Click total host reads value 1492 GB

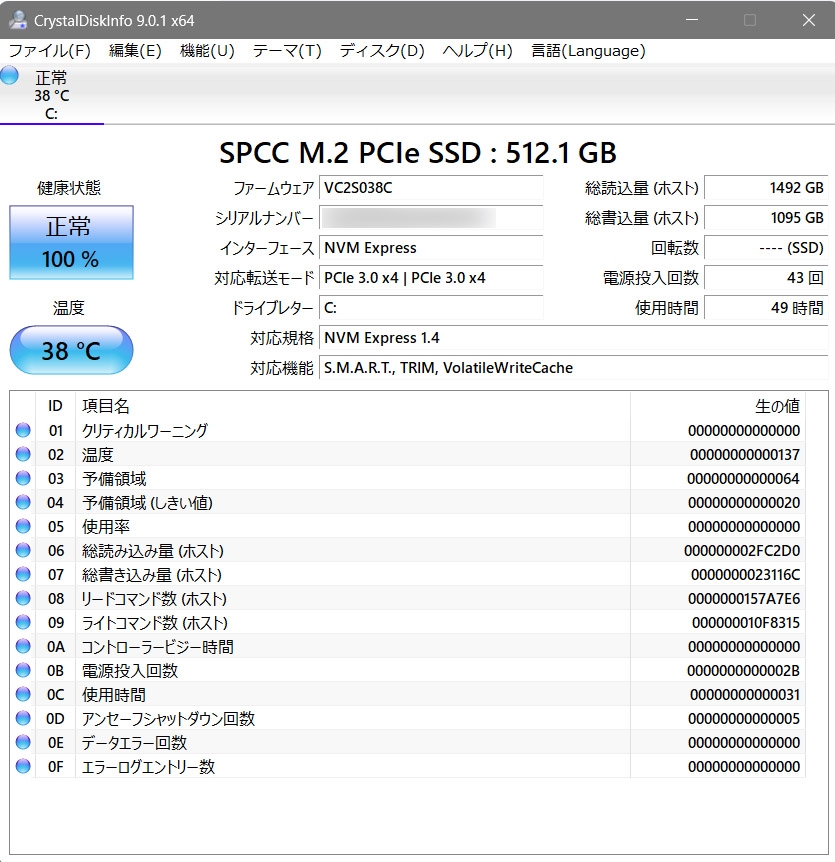click(766, 188)
